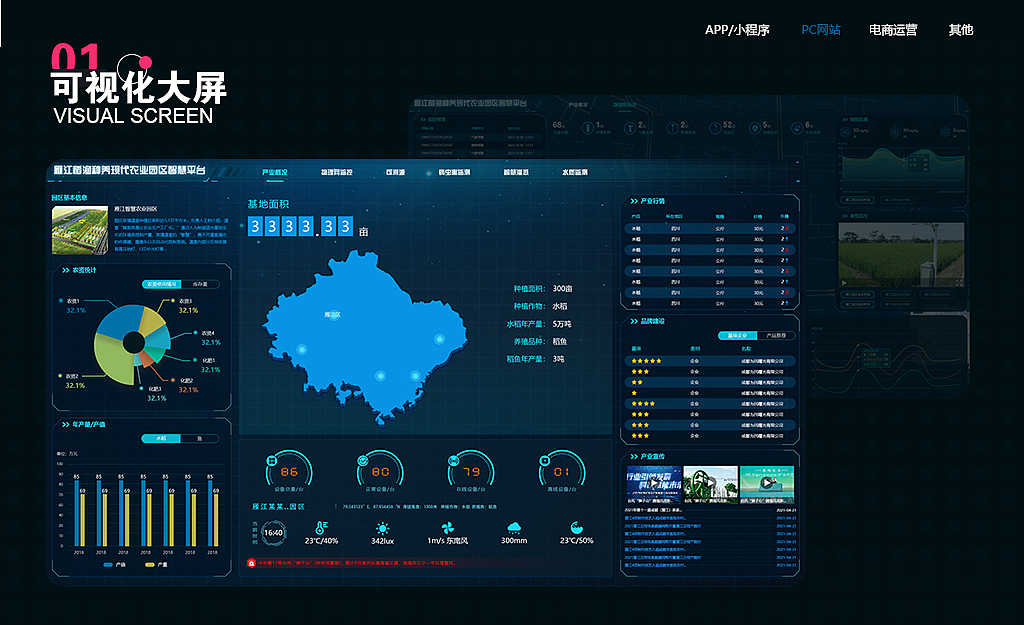Select the five-star company row
1024x625 pixels.
click(x=711, y=361)
